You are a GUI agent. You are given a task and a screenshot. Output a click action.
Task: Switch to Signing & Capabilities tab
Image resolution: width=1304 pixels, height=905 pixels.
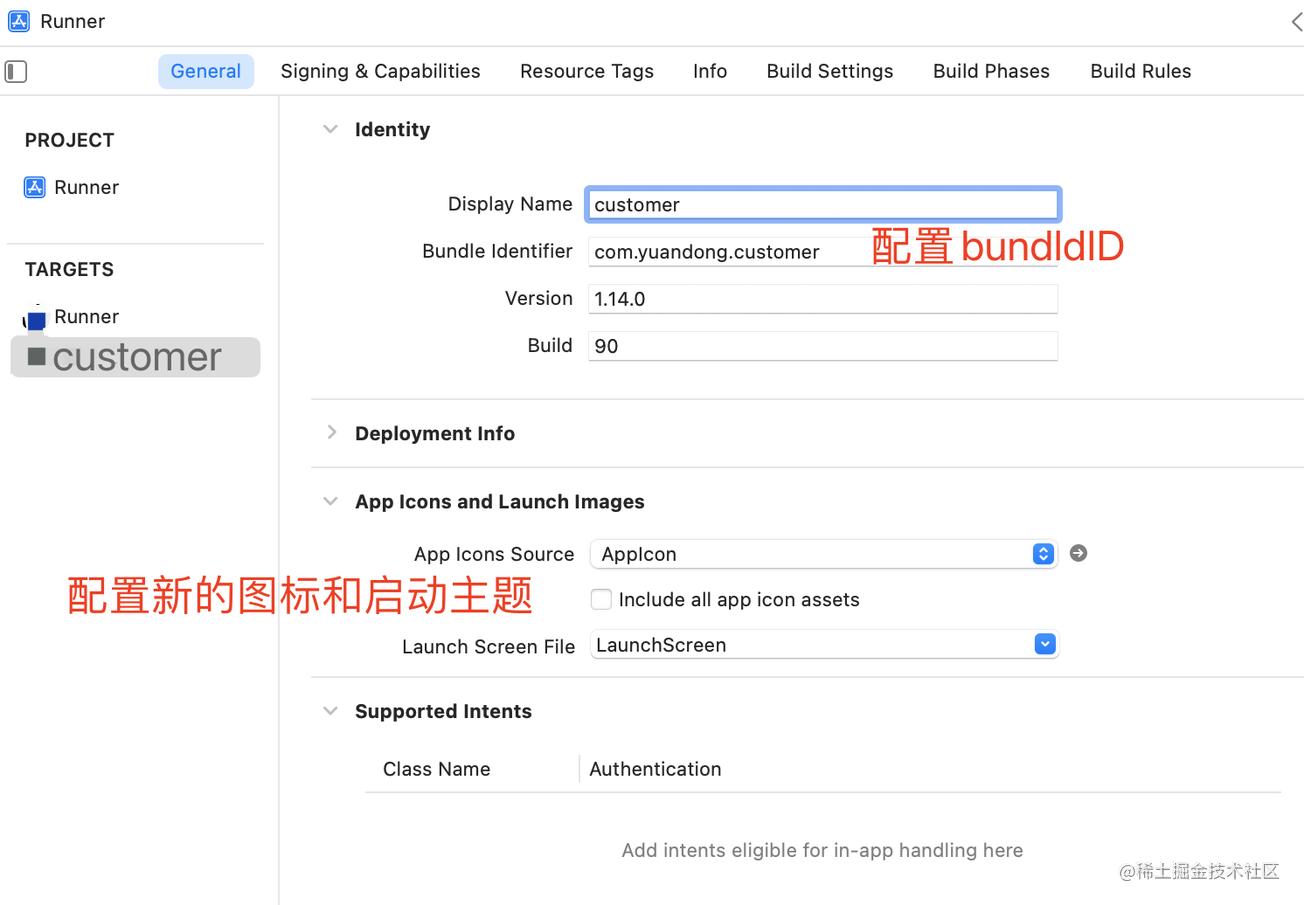(x=380, y=71)
